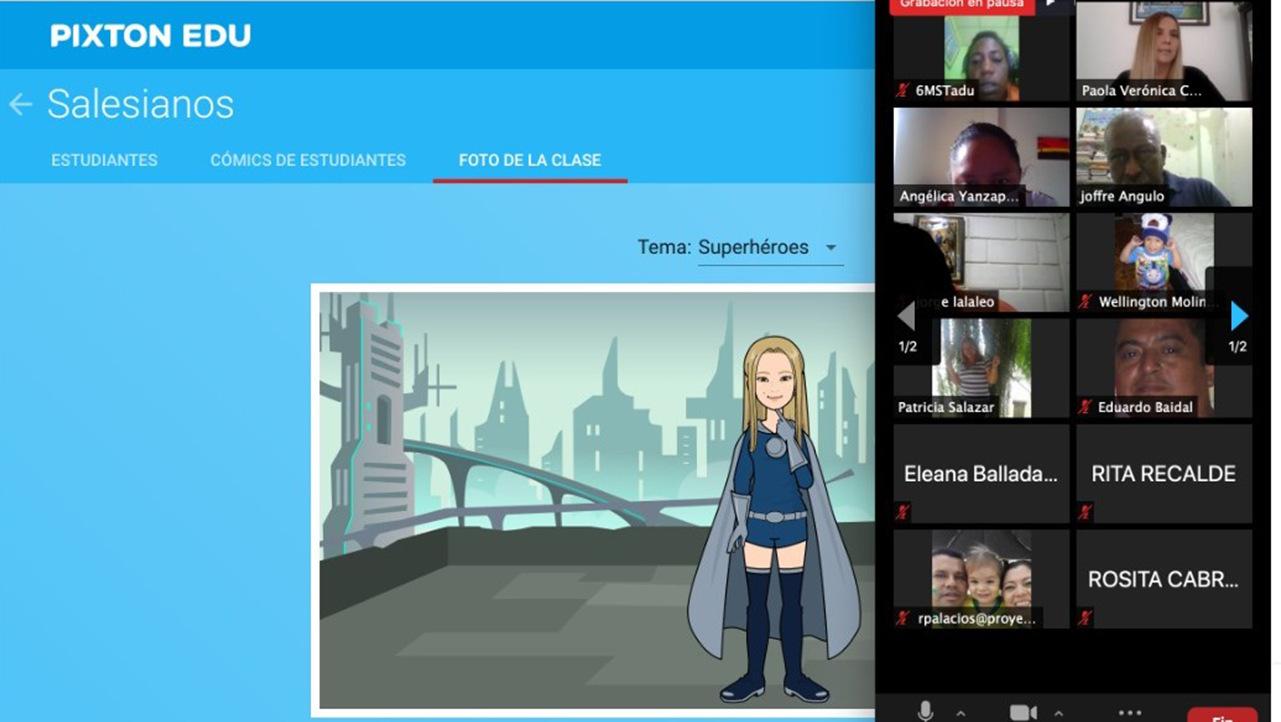Select Eduardo Baidal video tile

click(x=1164, y=368)
